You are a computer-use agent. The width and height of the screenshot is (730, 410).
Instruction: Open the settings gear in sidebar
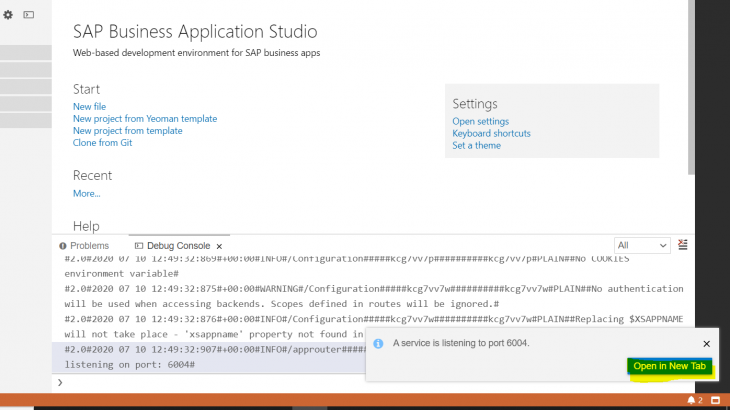(8, 15)
